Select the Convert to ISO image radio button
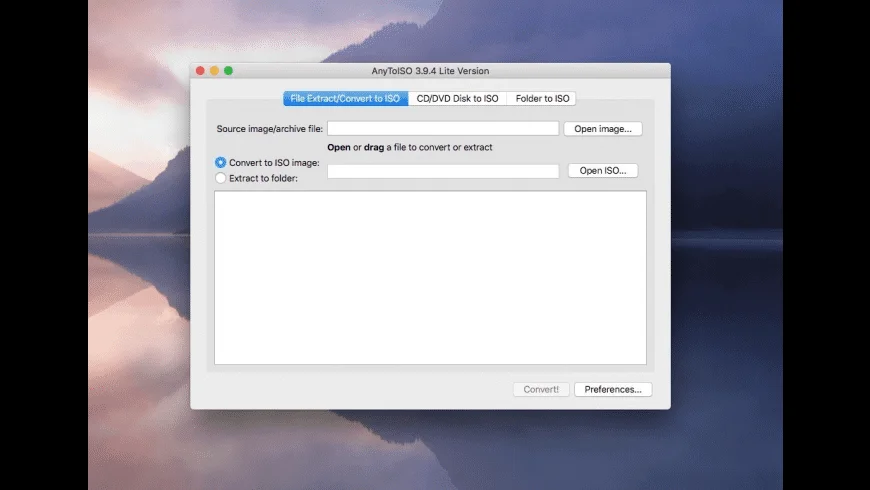Viewport: 870px width, 490px height. [x=221, y=162]
